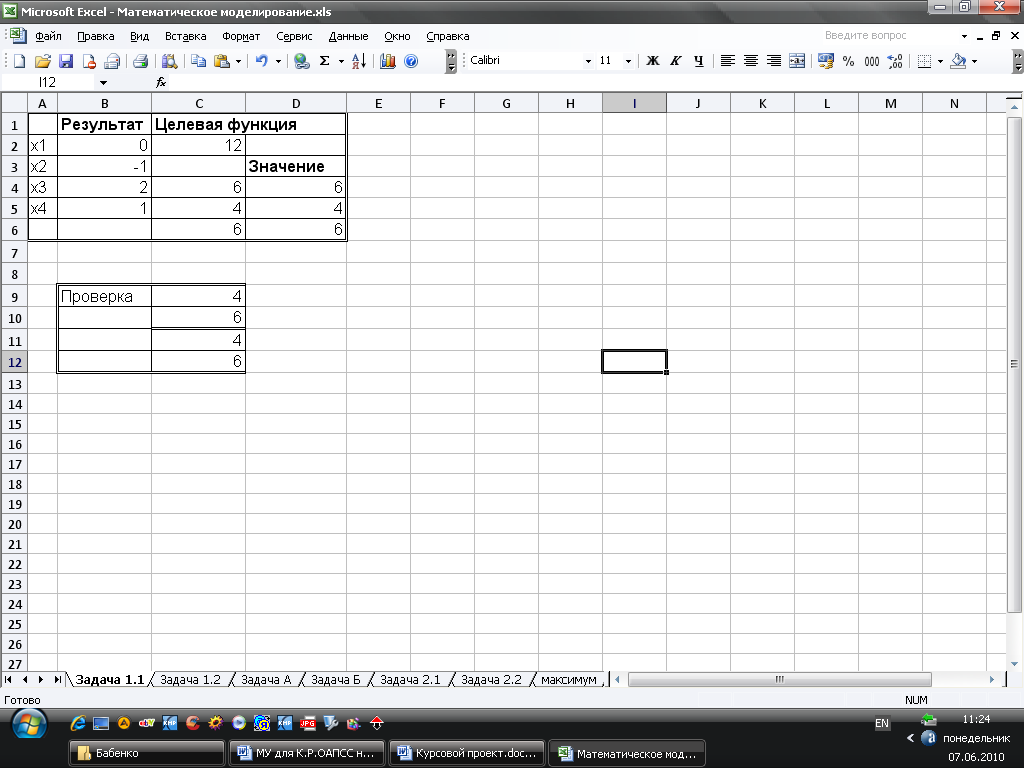
Task: Merge and center cells icon
Action: (797, 61)
